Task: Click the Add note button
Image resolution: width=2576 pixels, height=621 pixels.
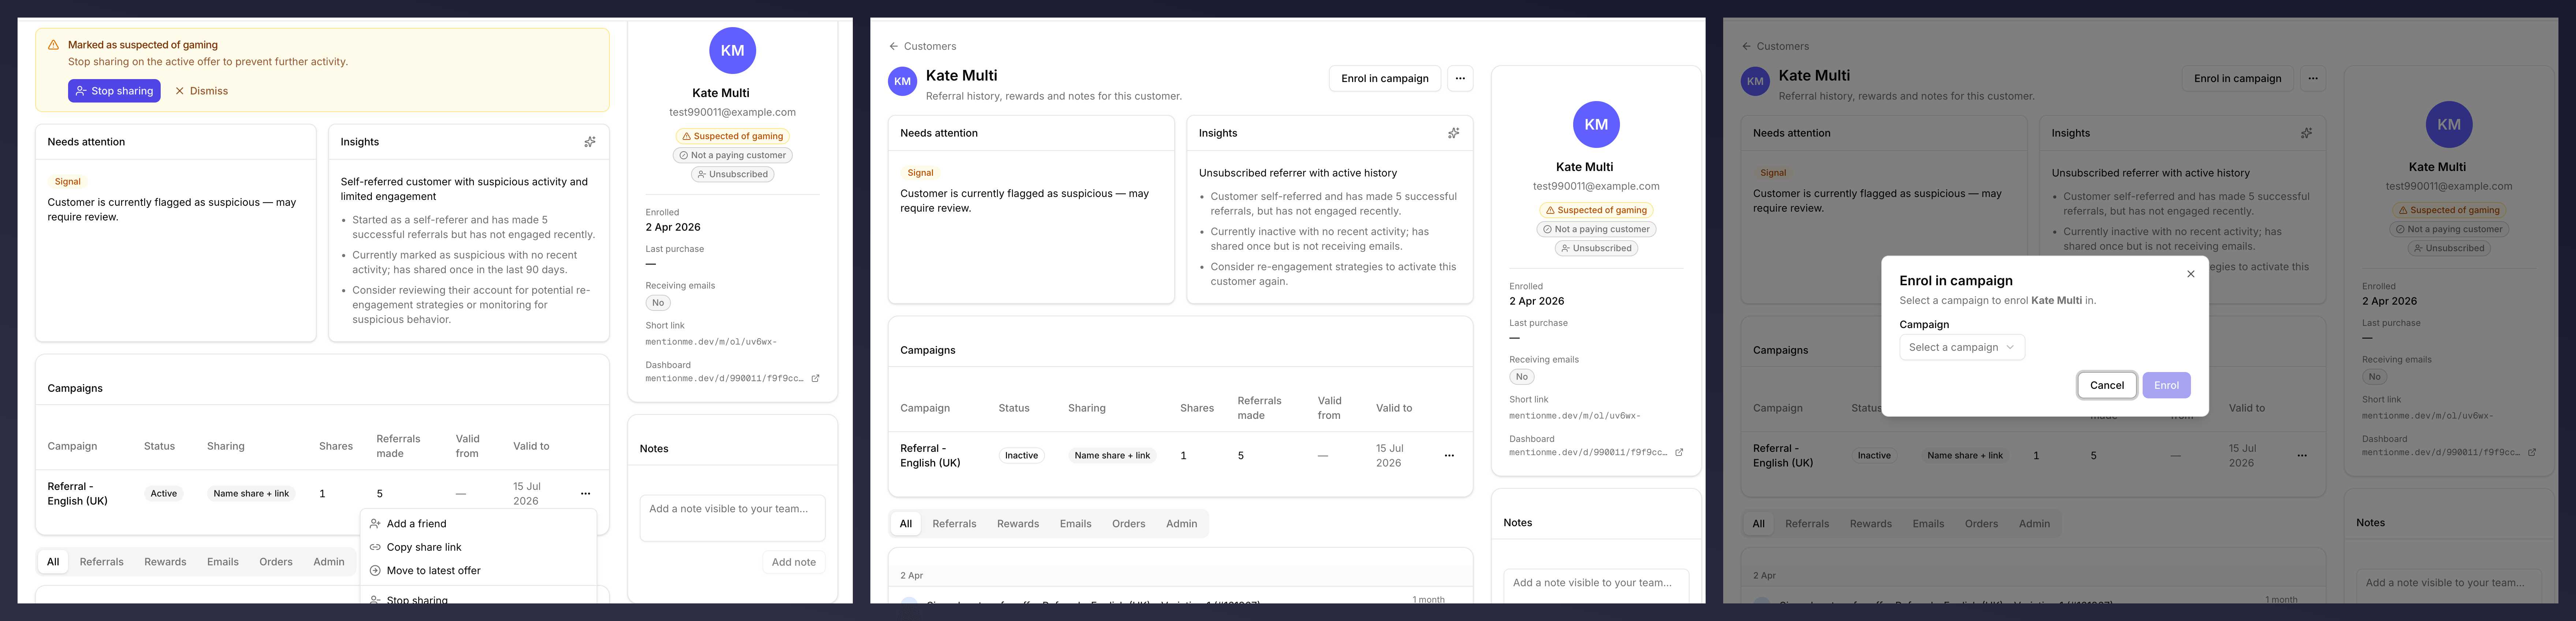Action: click(794, 562)
